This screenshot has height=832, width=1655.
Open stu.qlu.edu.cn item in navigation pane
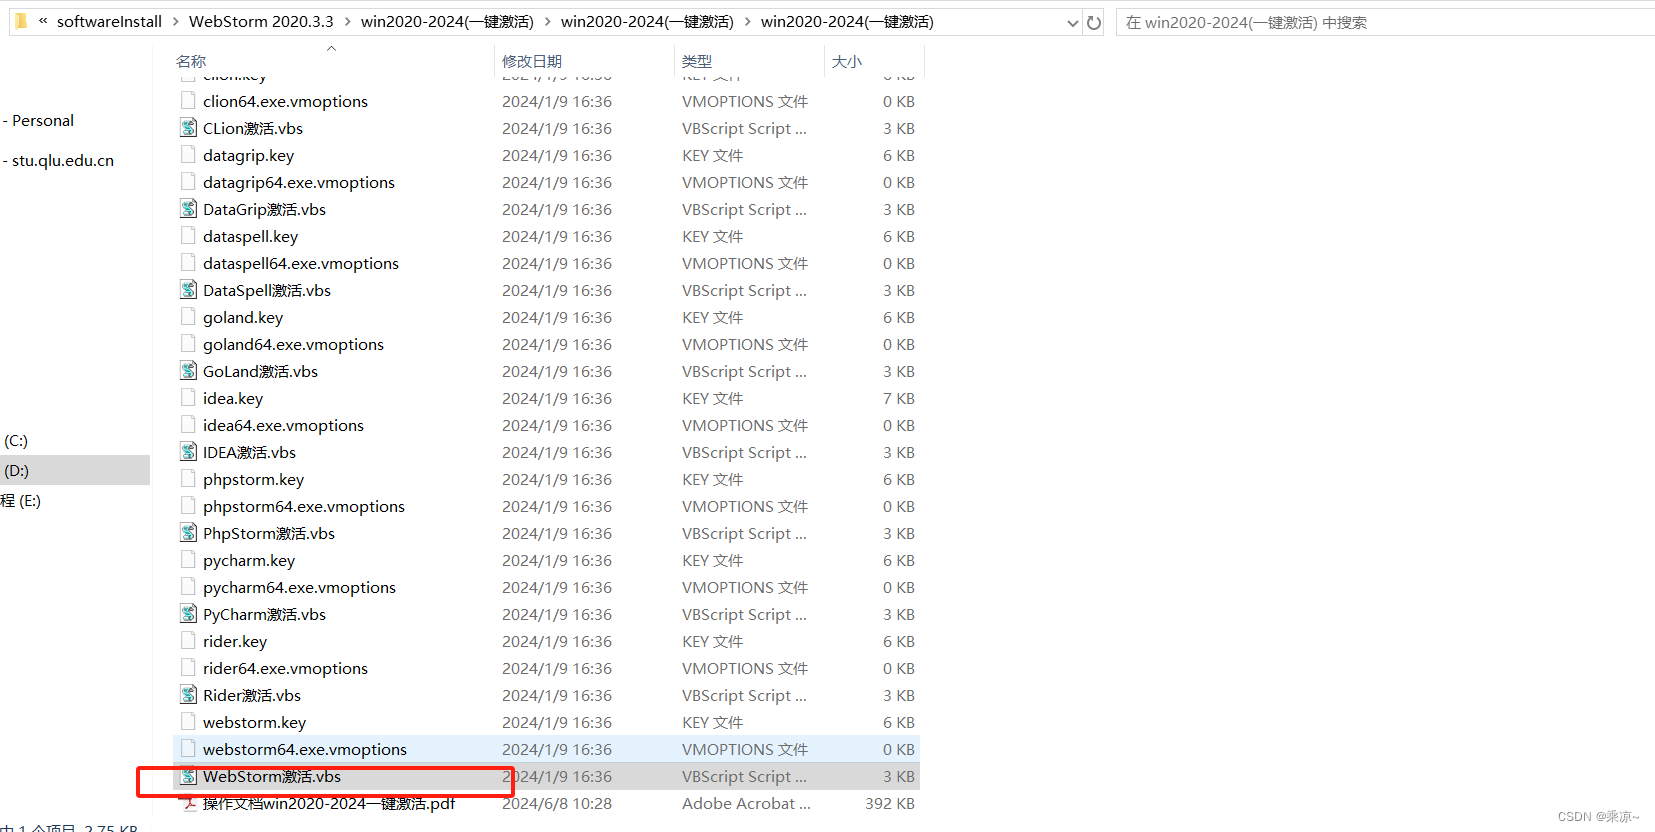click(63, 161)
